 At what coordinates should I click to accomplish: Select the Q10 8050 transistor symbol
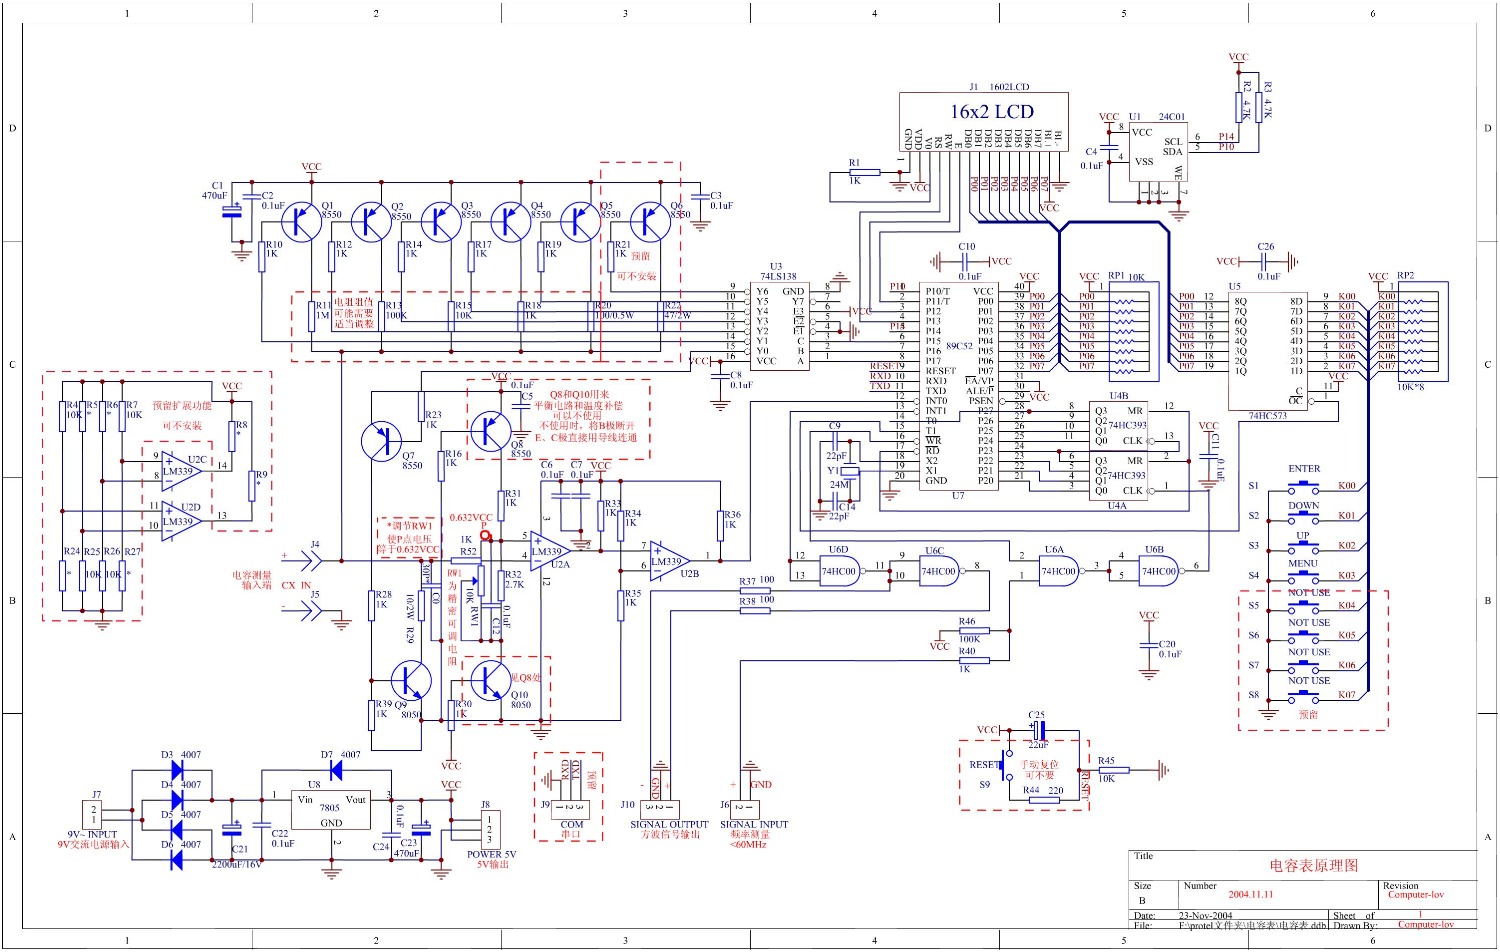pos(491,681)
